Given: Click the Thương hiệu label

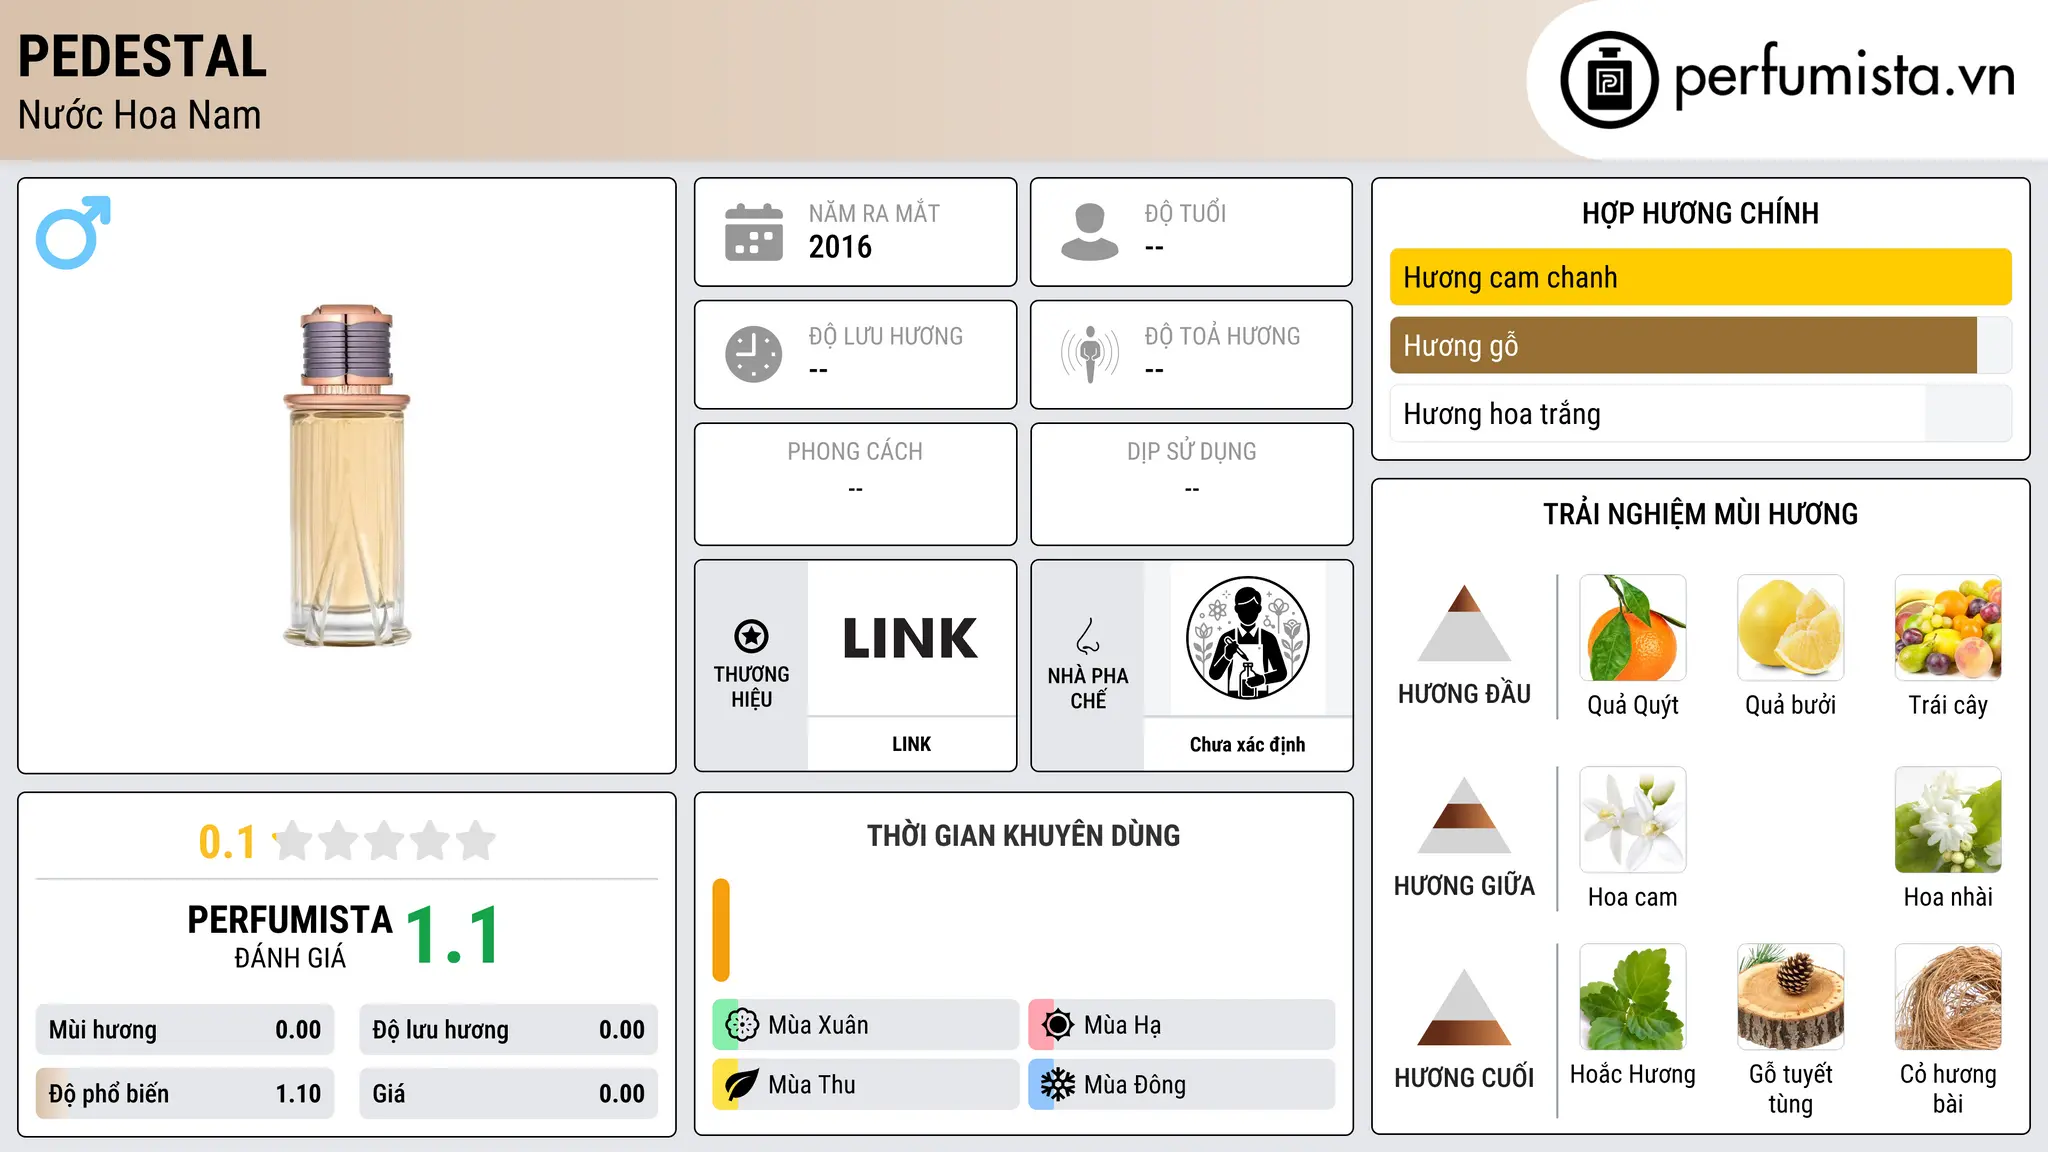Looking at the screenshot, I should (x=751, y=686).
